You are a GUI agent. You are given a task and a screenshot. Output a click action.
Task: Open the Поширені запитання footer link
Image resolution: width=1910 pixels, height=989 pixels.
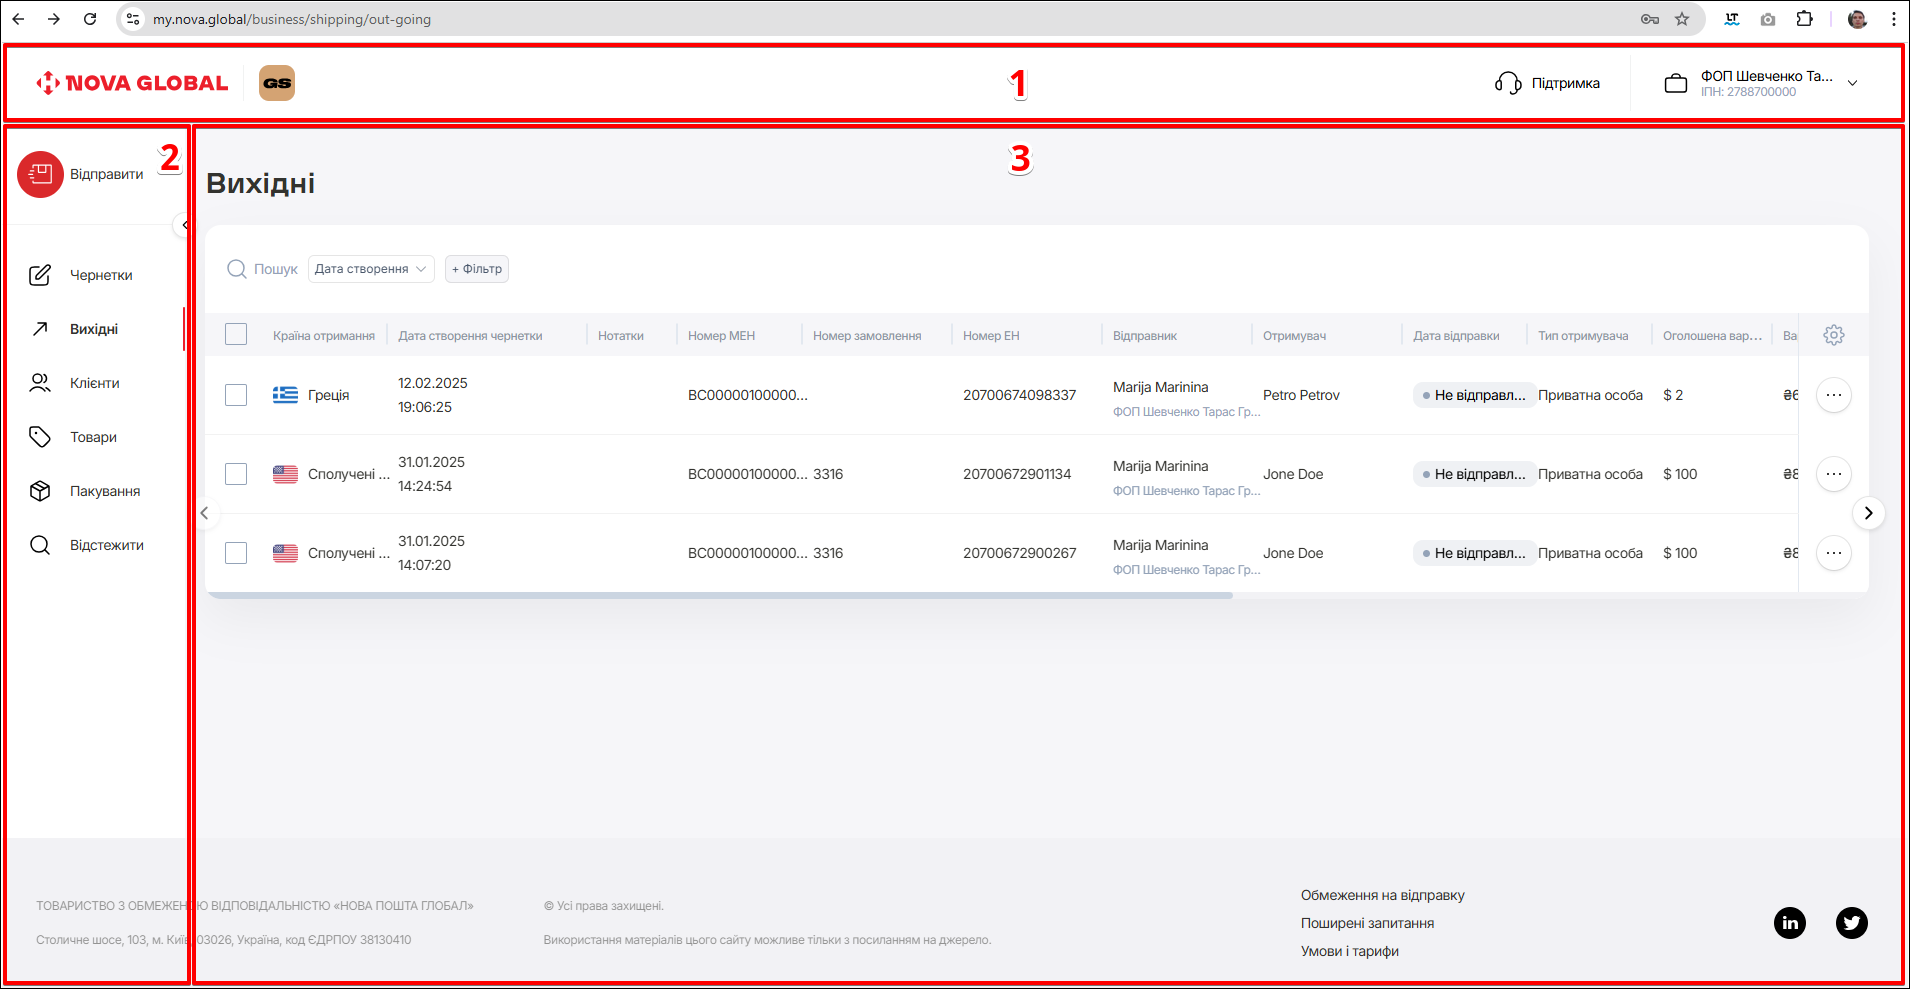click(1367, 923)
